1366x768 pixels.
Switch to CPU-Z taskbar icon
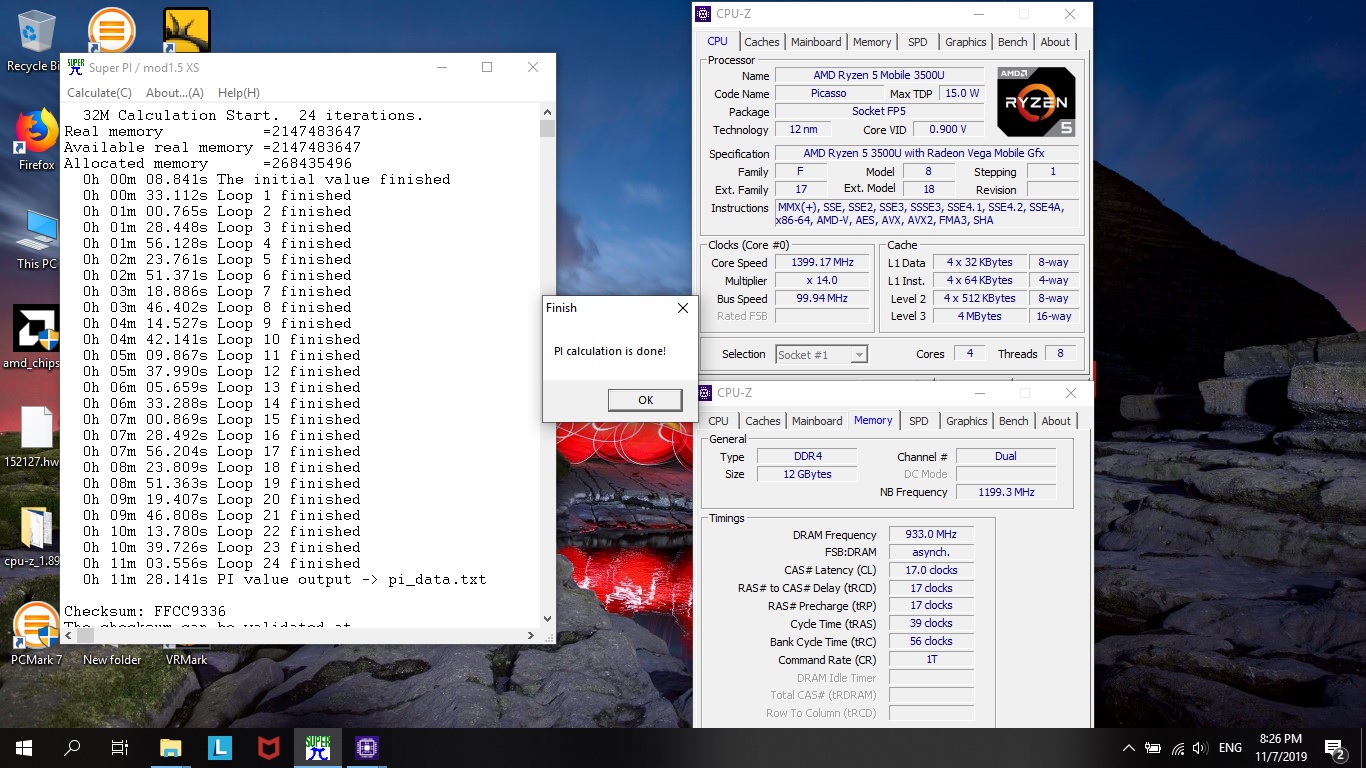tap(366, 747)
